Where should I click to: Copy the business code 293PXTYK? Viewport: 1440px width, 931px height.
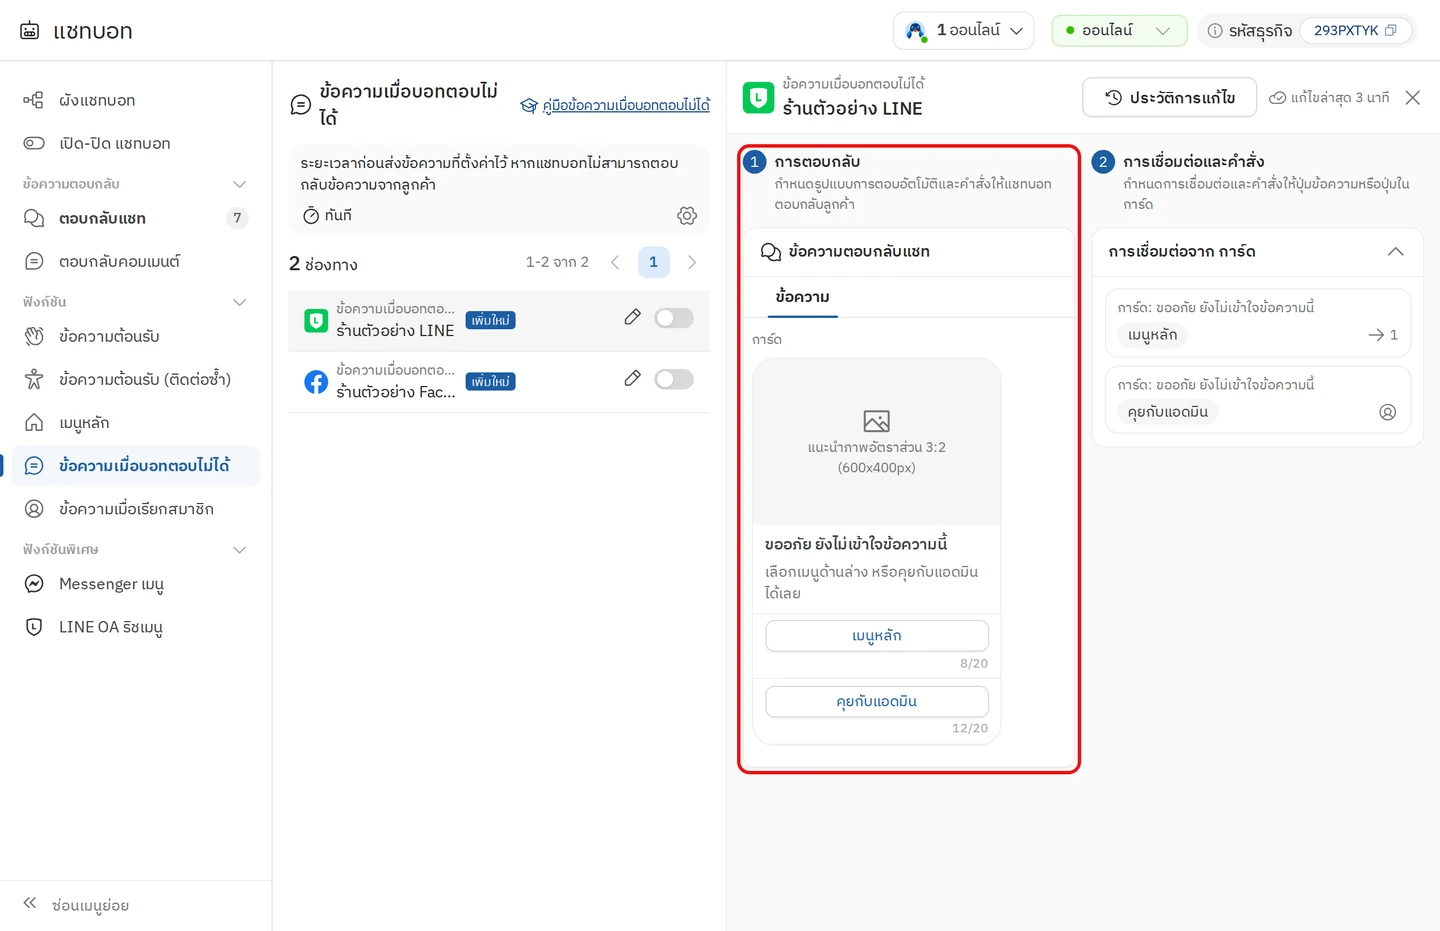tap(1390, 30)
